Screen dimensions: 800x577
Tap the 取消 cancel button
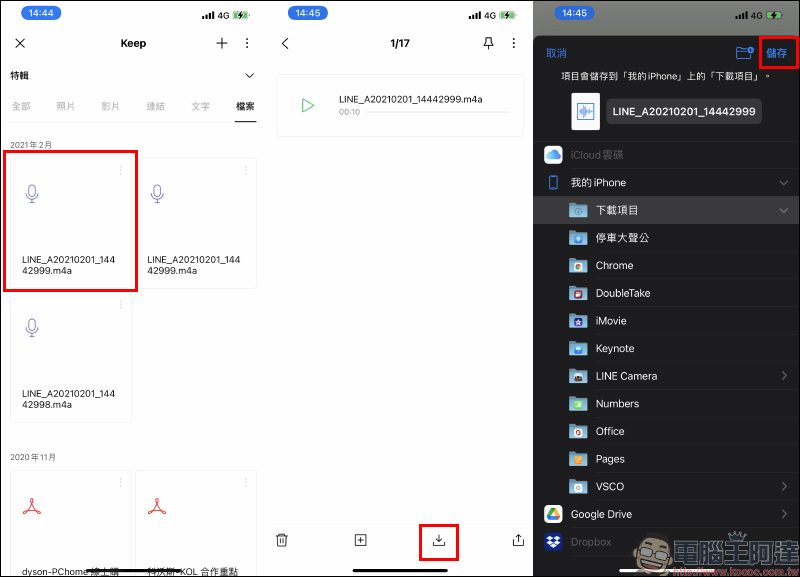pos(556,53)
